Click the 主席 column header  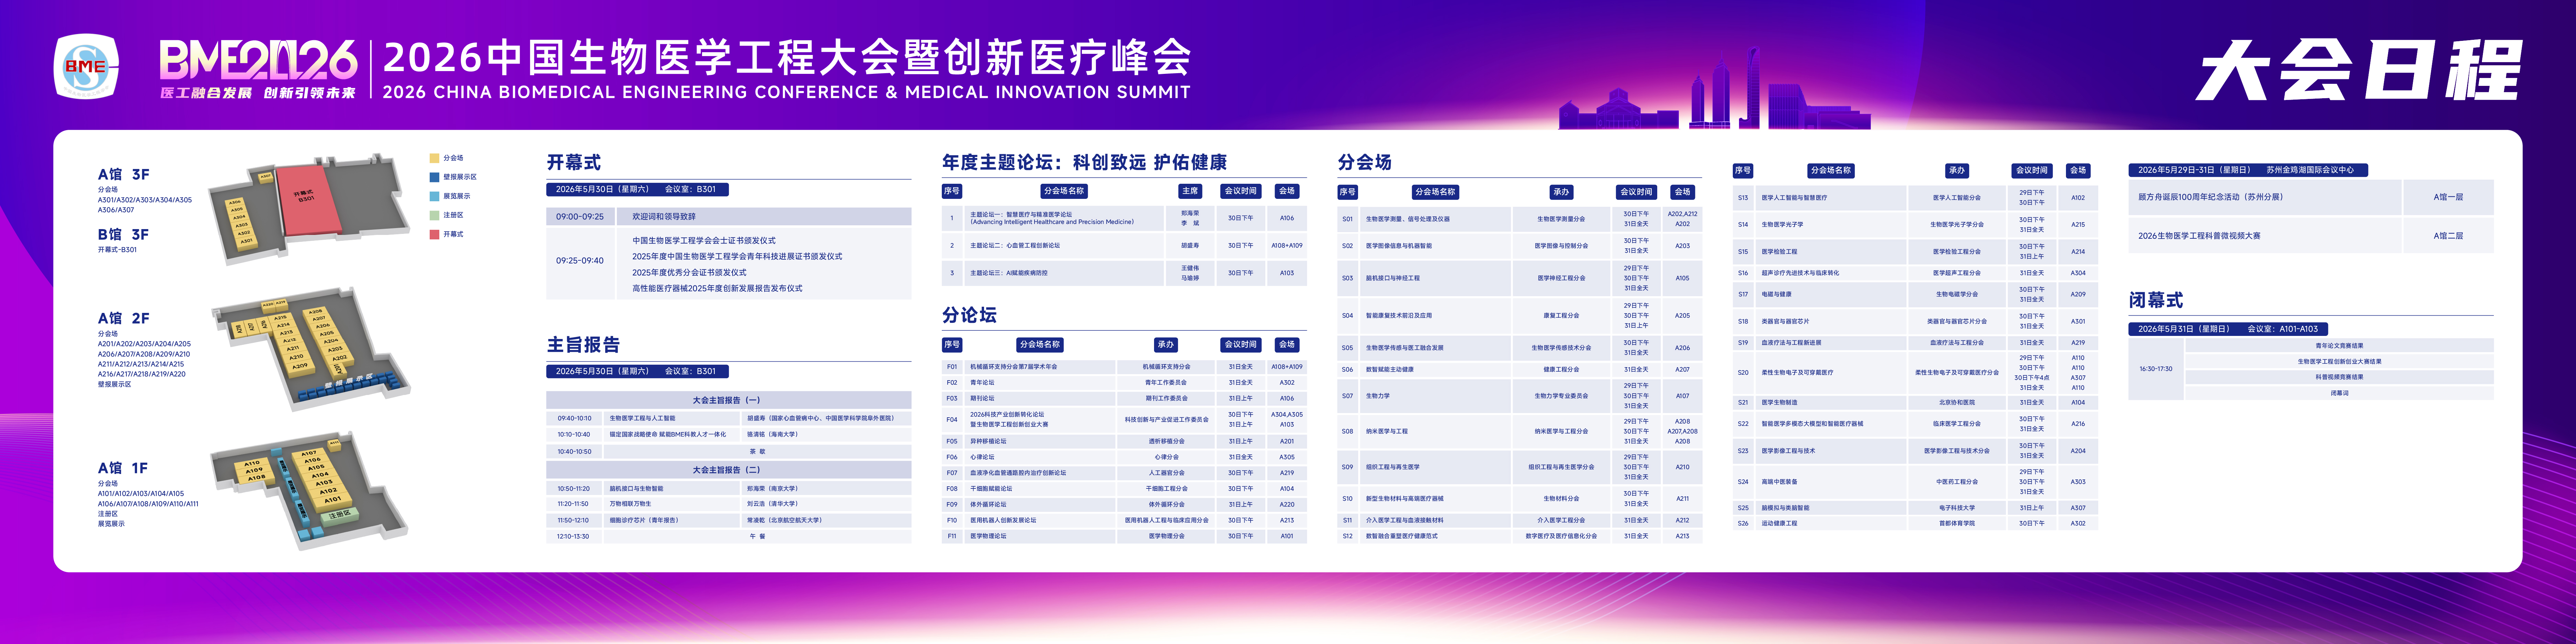(1190, 191)
